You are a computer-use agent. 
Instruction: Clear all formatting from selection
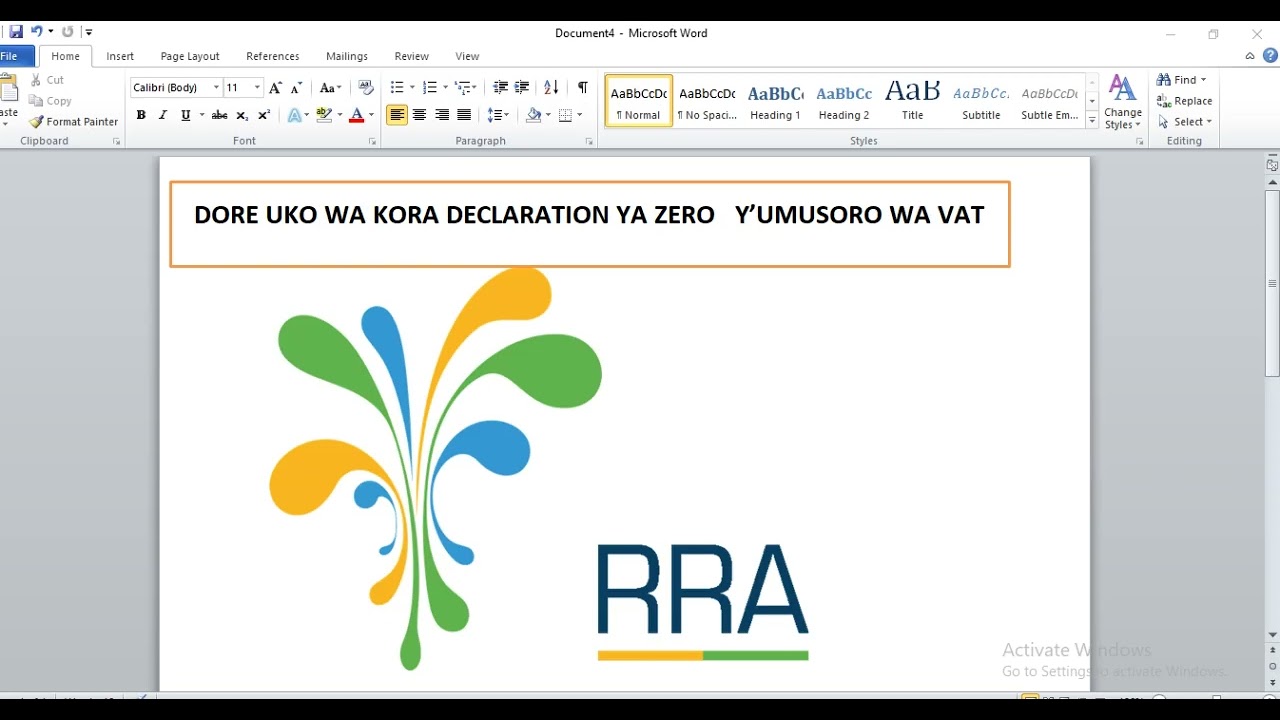pos(365,88)
